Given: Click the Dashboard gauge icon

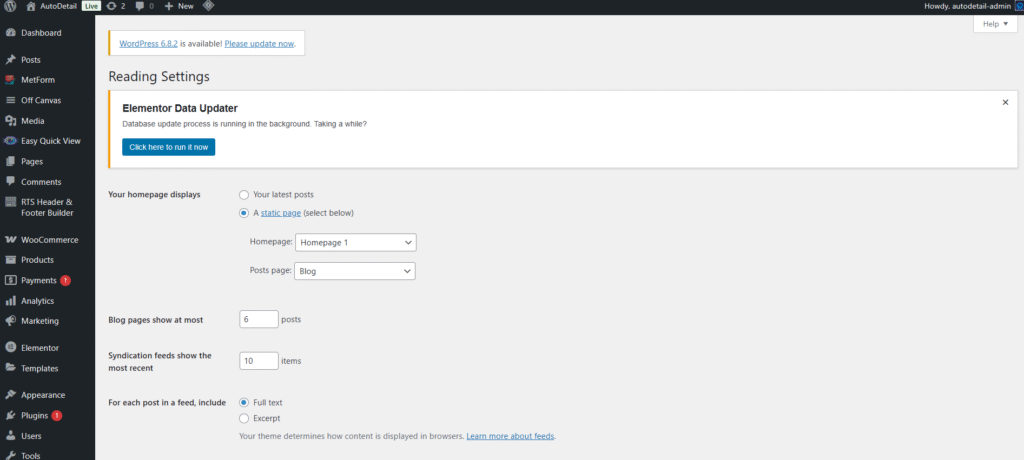Looking at the screenshot, I should [x=10, y=33].
